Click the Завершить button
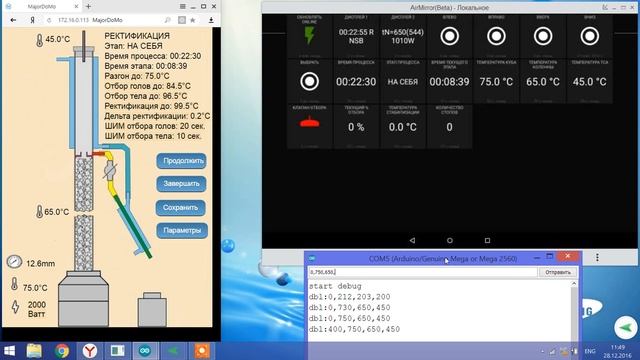The height and width of the screenshot is (360, 640). point(182,184)
